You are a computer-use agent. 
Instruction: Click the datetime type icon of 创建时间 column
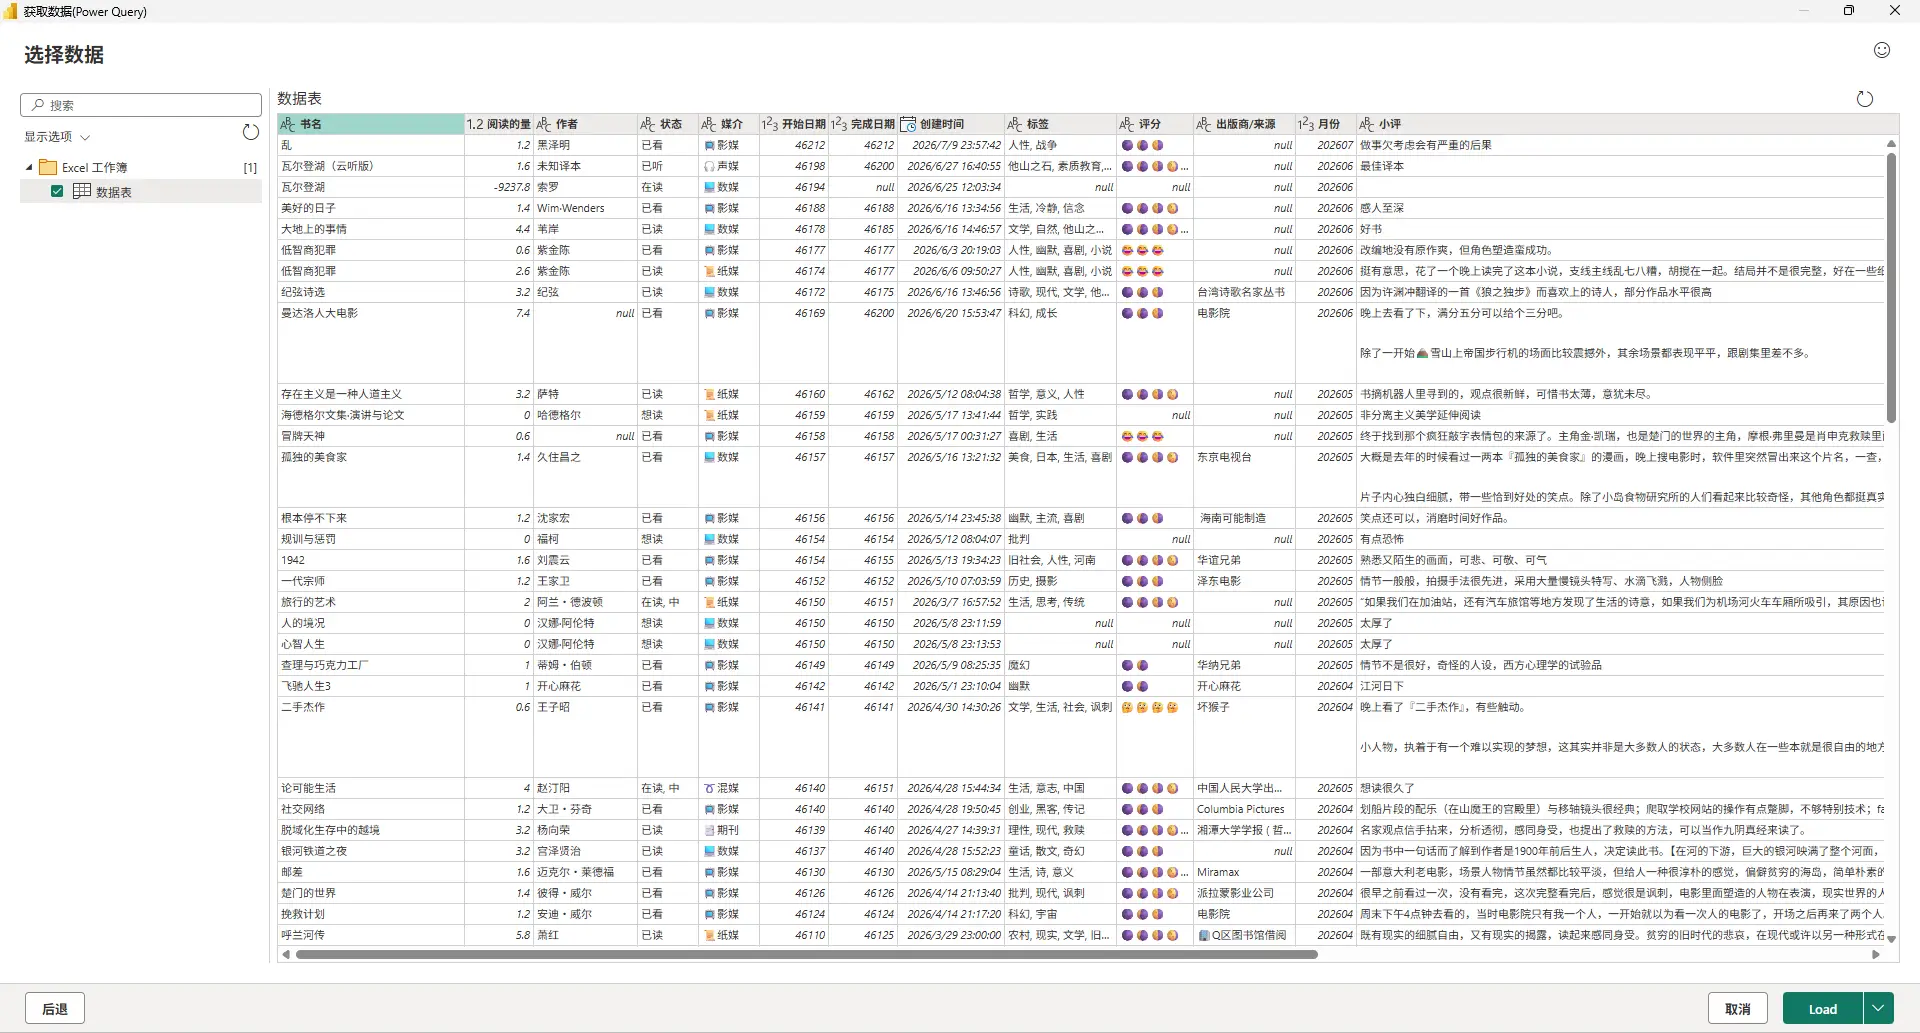pos(908,124)
